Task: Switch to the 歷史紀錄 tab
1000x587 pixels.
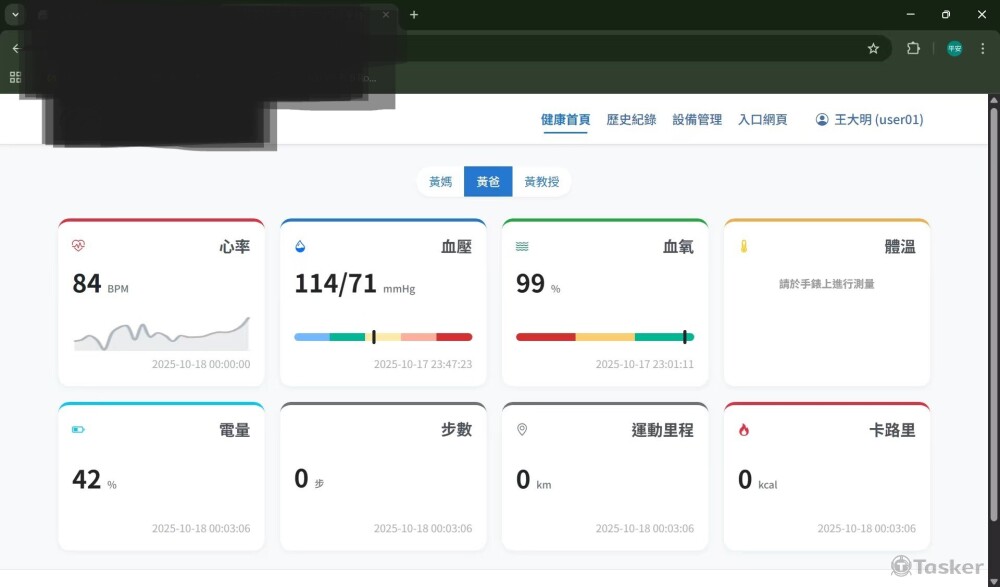Action: pos(629,118)
